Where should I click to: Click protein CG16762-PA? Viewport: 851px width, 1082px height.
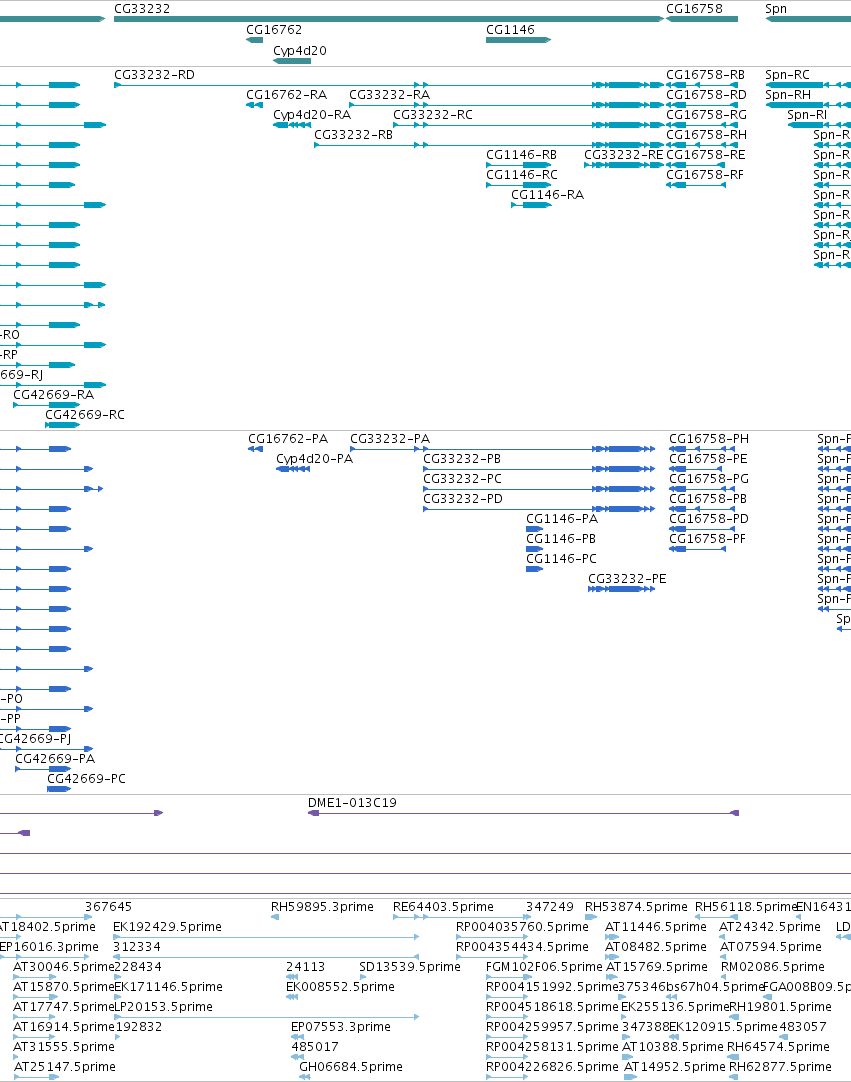255,449
